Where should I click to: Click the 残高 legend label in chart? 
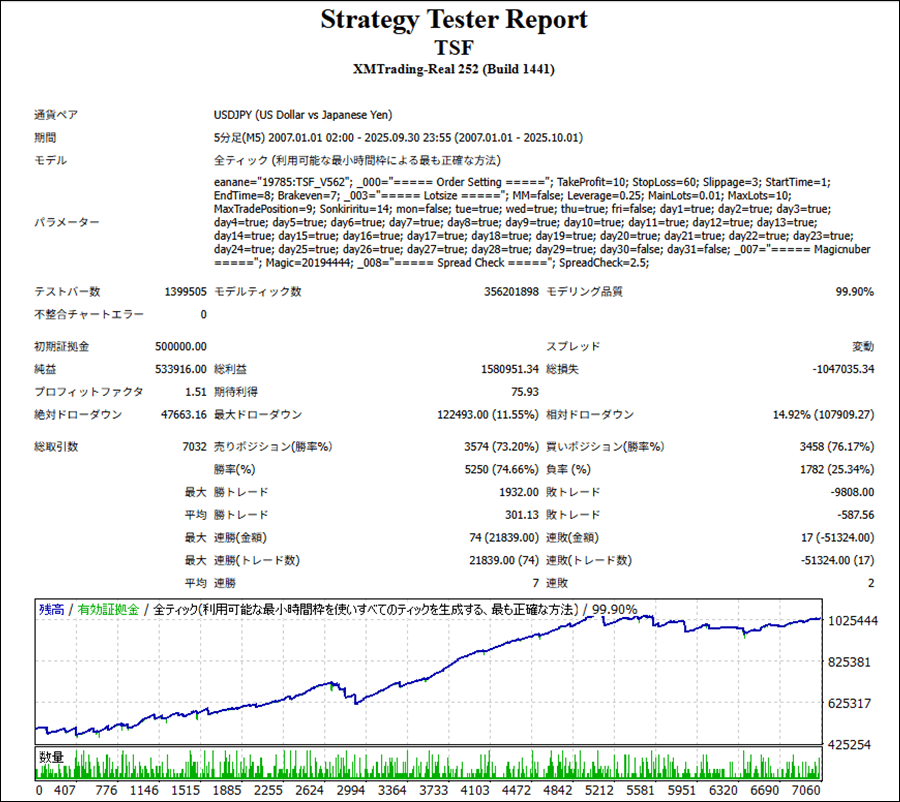coord(52,610)
